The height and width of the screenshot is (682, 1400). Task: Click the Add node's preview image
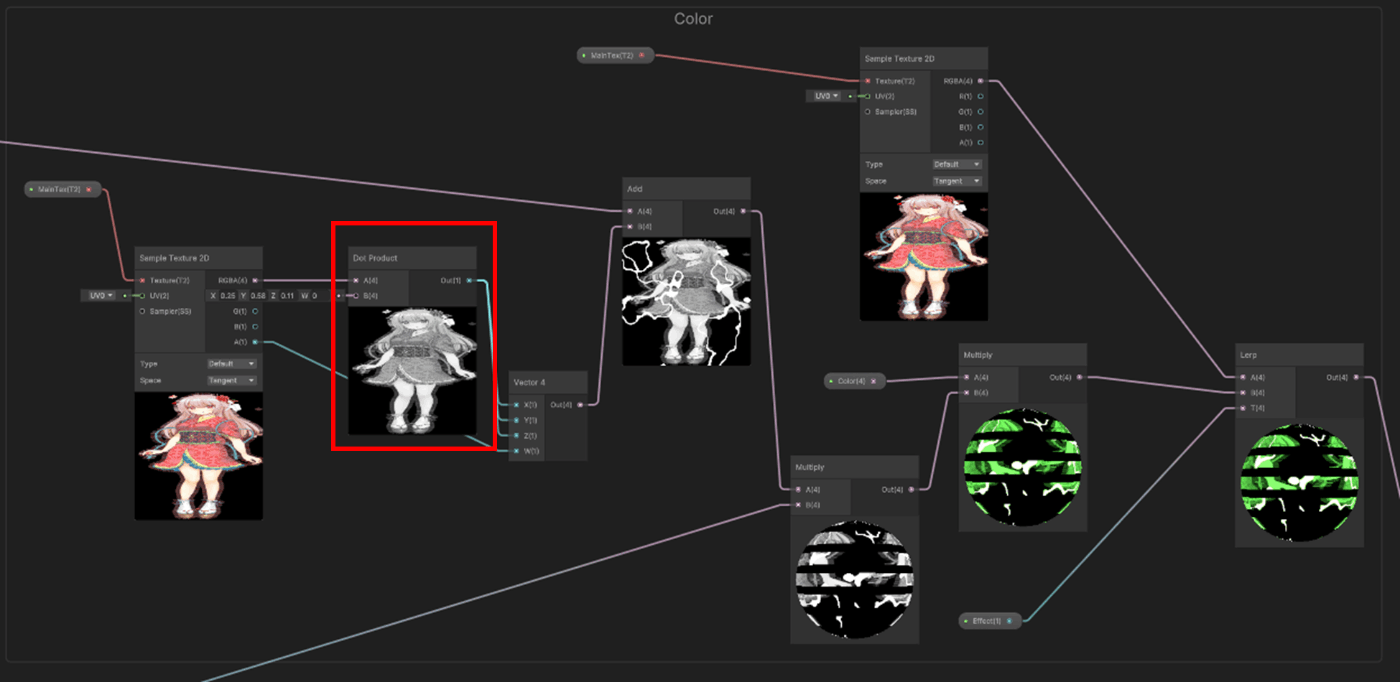click(686, 301)
